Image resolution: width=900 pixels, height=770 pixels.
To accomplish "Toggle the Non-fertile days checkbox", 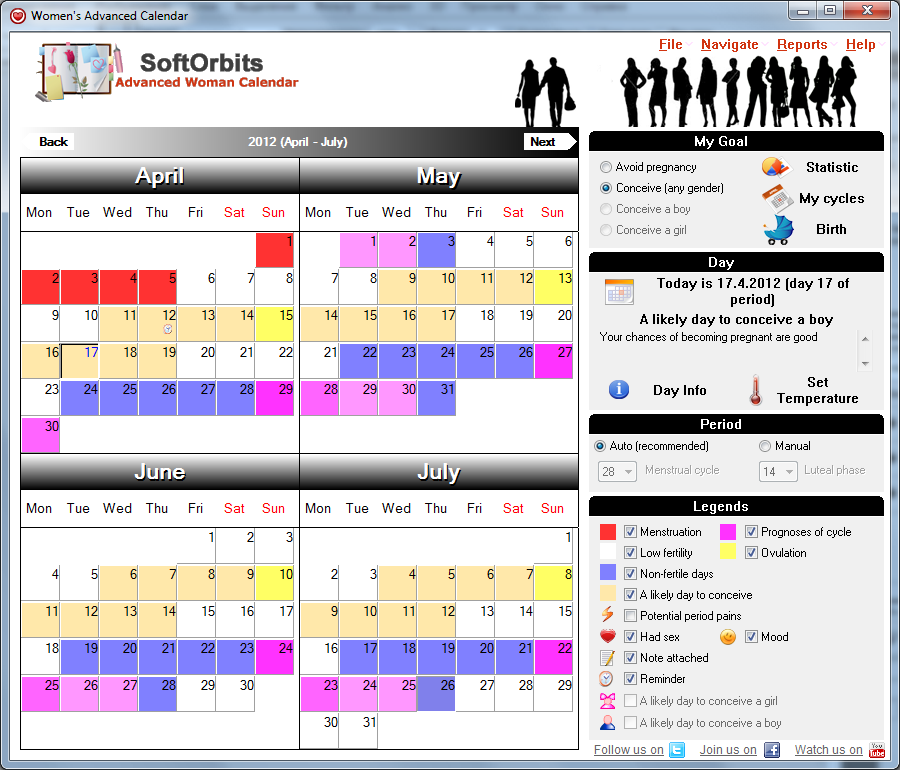I will coord(630,573).
